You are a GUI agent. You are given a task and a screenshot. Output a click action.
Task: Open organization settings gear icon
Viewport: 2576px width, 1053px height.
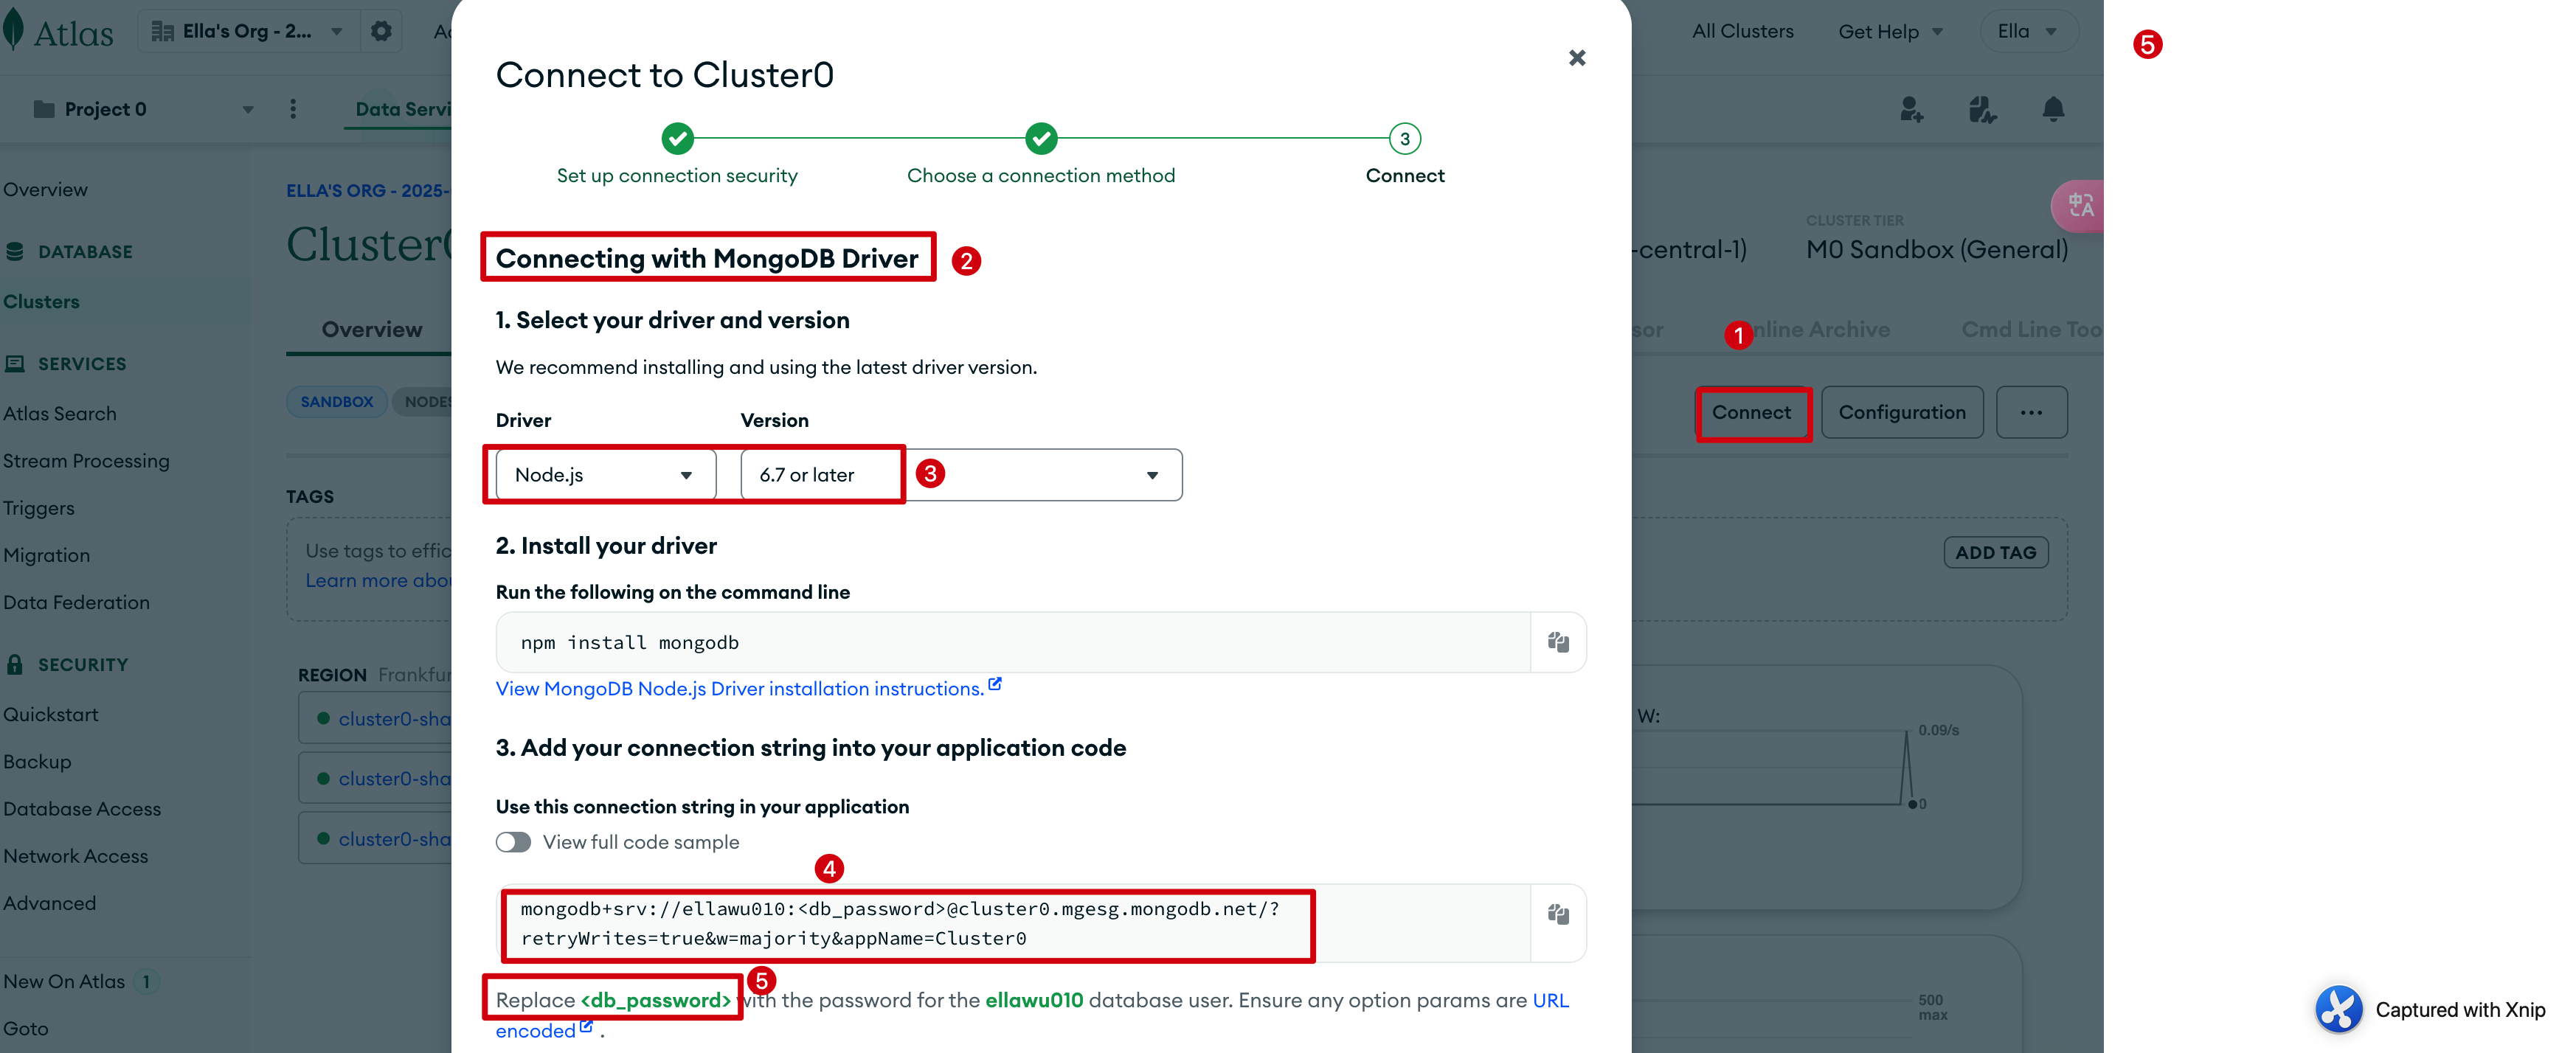(380, 31)
